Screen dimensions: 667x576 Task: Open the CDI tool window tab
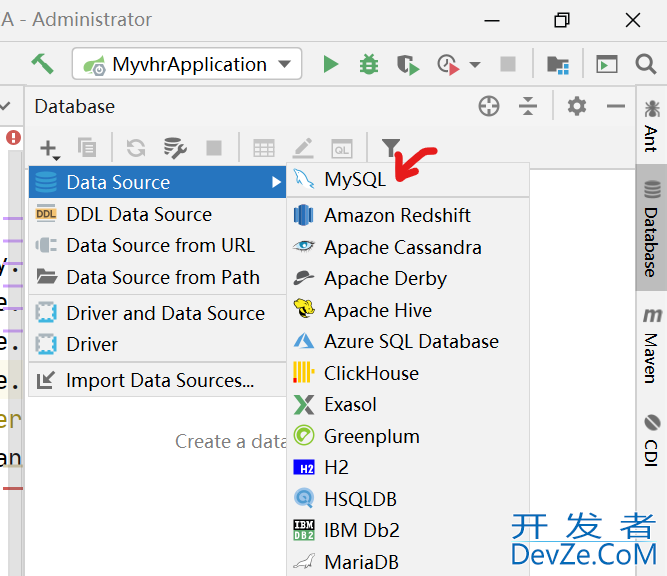point(651,440)
